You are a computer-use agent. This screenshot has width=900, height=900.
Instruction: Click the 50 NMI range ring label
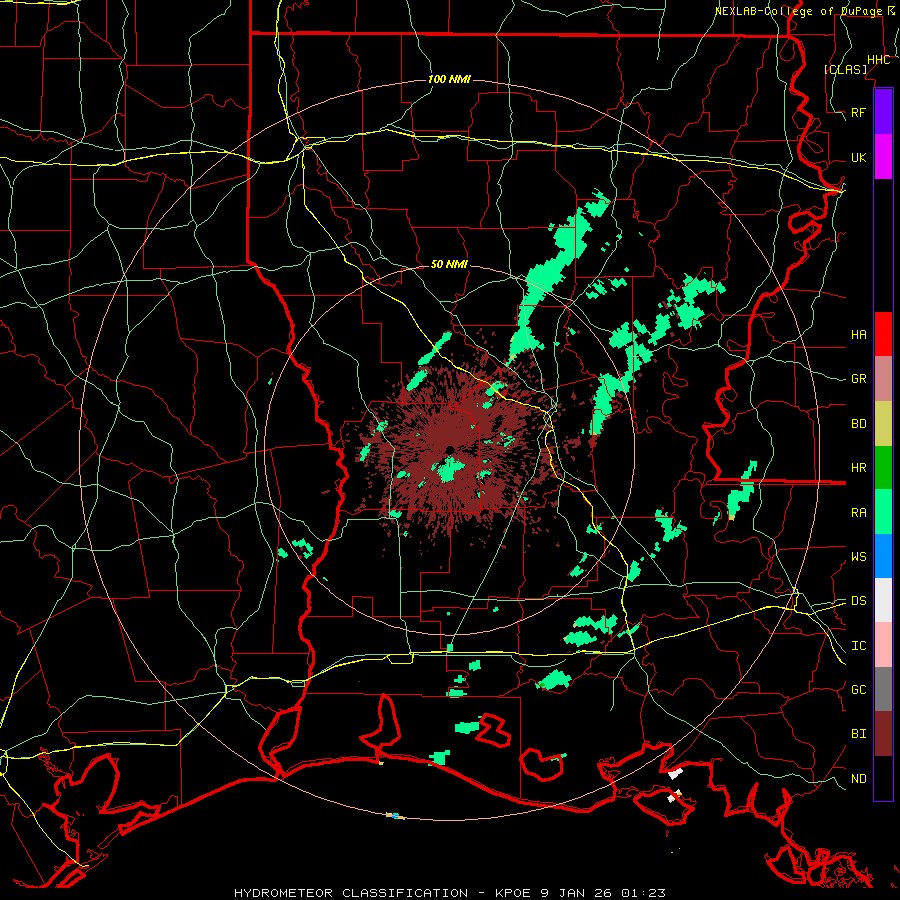449,265
